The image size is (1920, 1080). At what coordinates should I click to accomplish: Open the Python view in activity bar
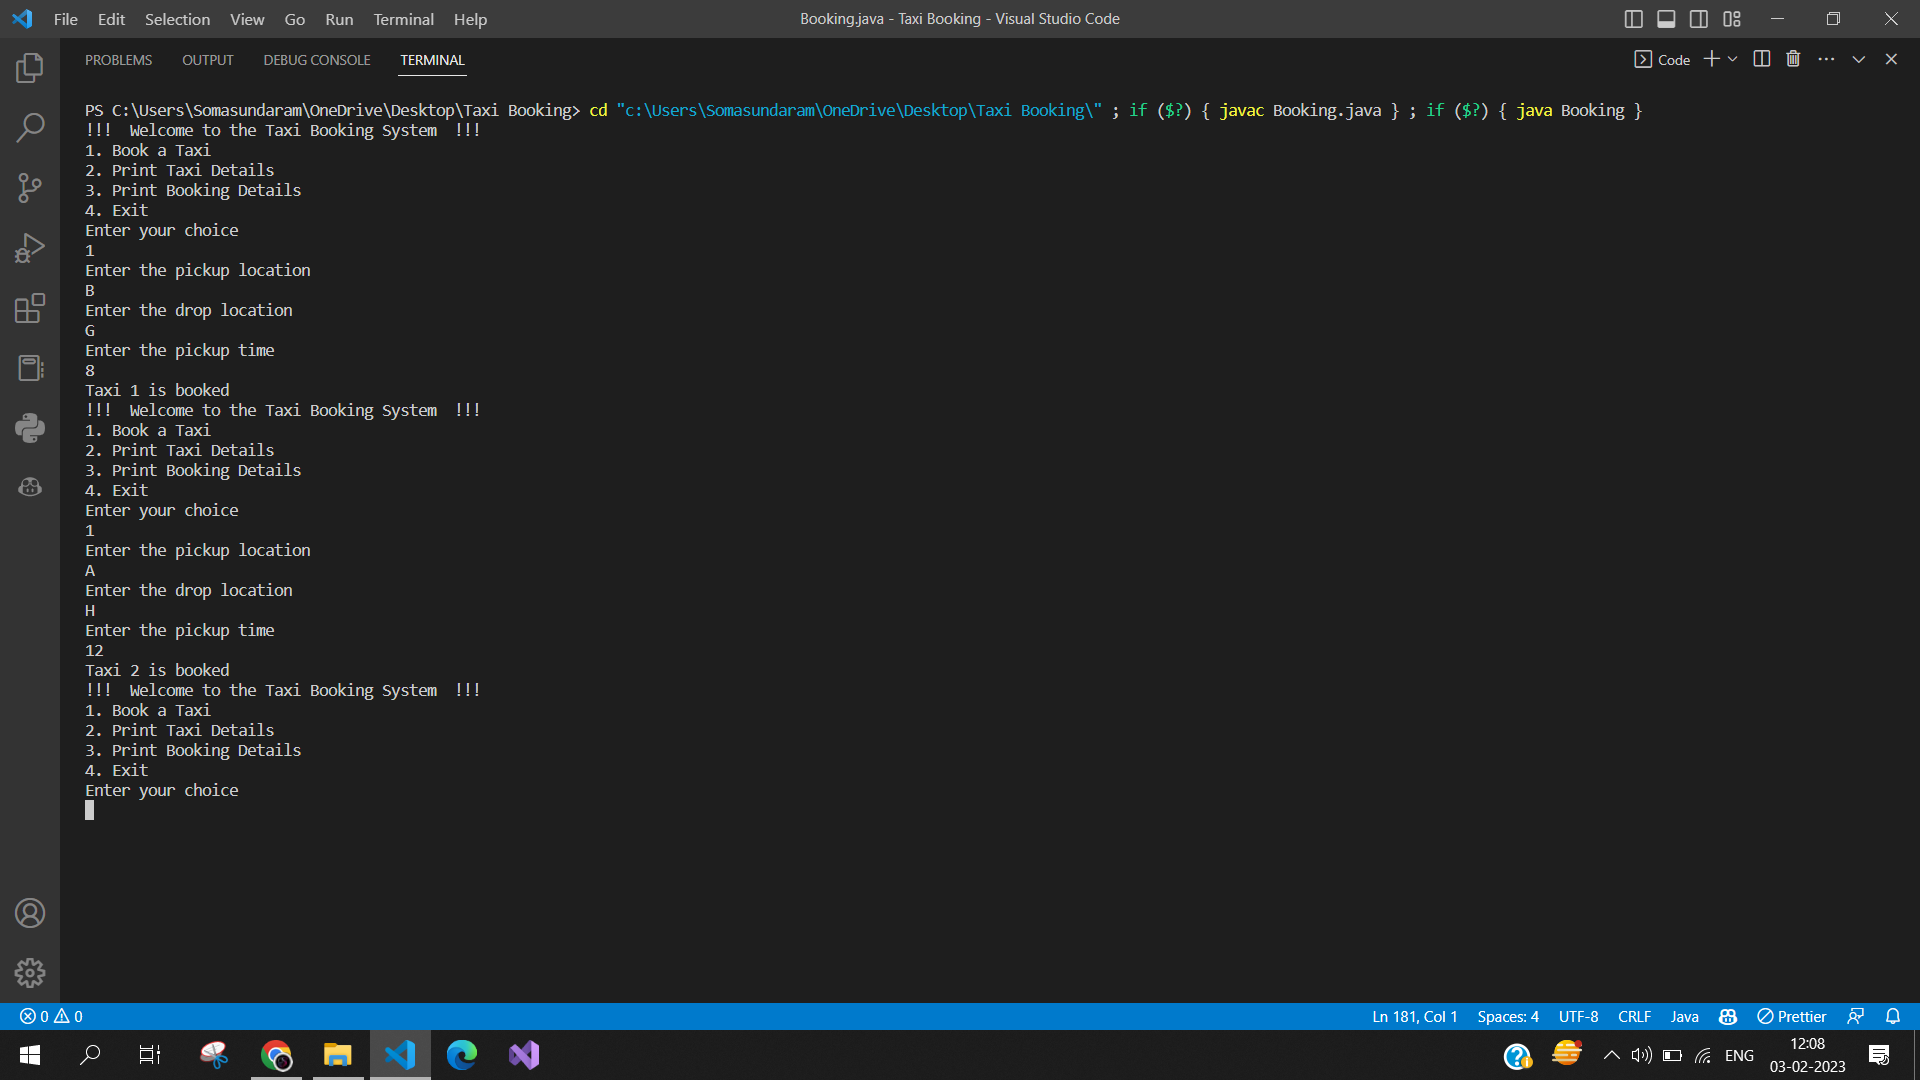30,428
